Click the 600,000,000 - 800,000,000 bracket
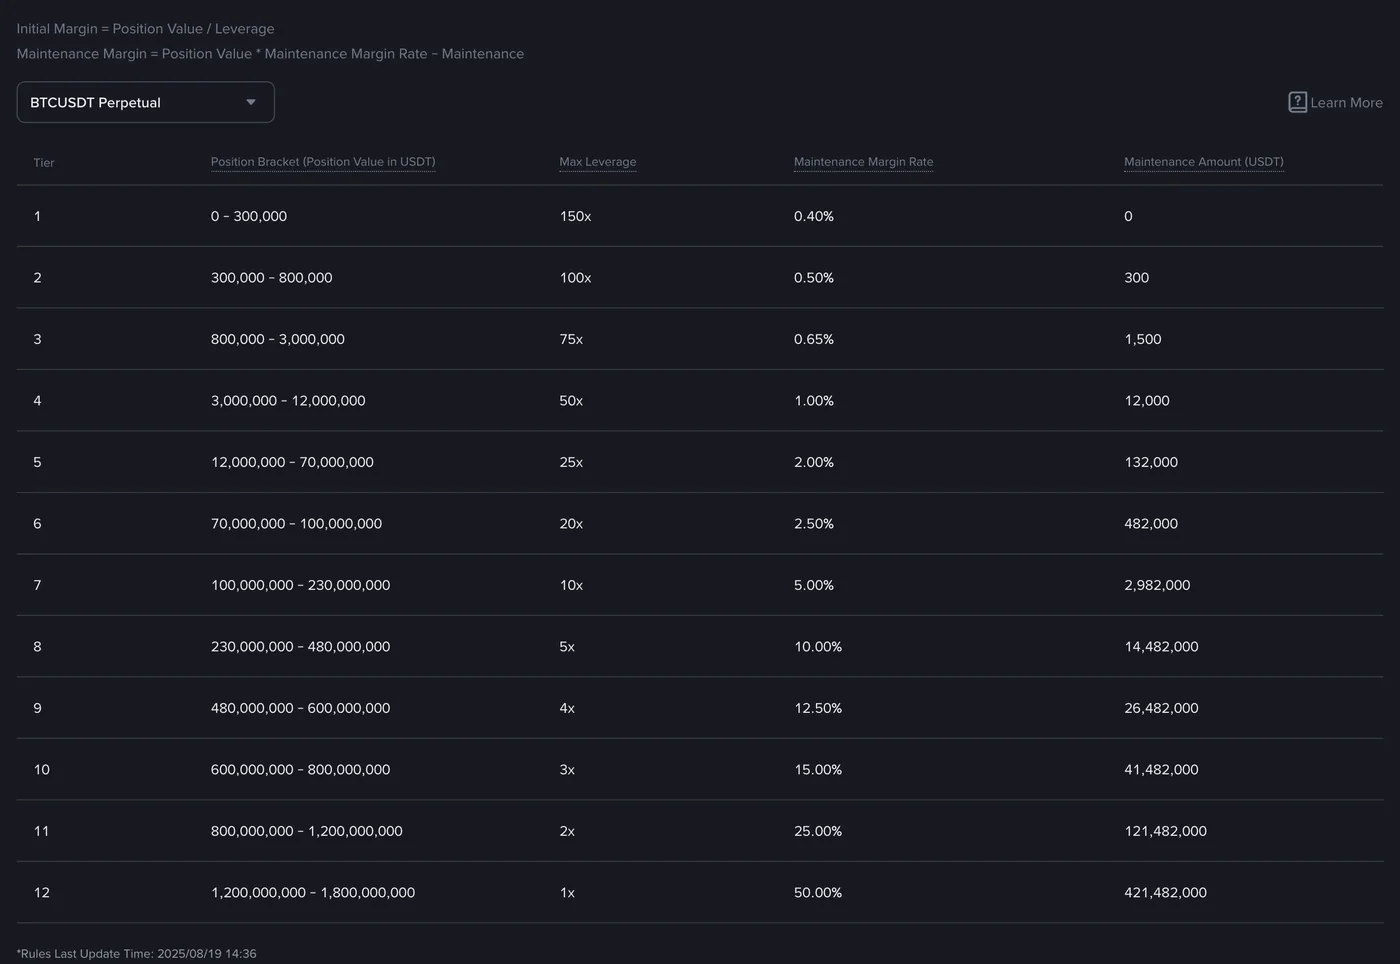This screenshot has width=1400, height=964. [300, 770]
